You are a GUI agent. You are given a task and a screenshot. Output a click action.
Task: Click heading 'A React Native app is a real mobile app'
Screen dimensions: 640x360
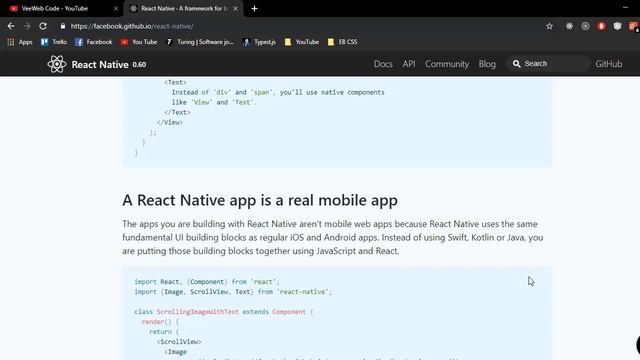tap(260, 200)
